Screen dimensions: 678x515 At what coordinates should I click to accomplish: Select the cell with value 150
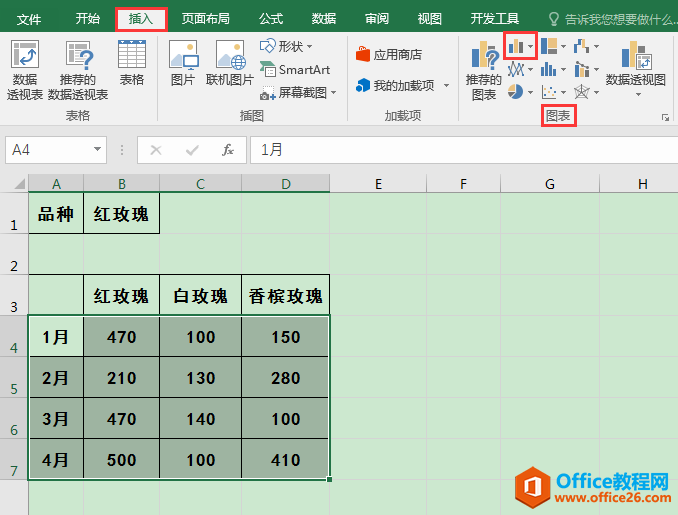tap(286, 336)
